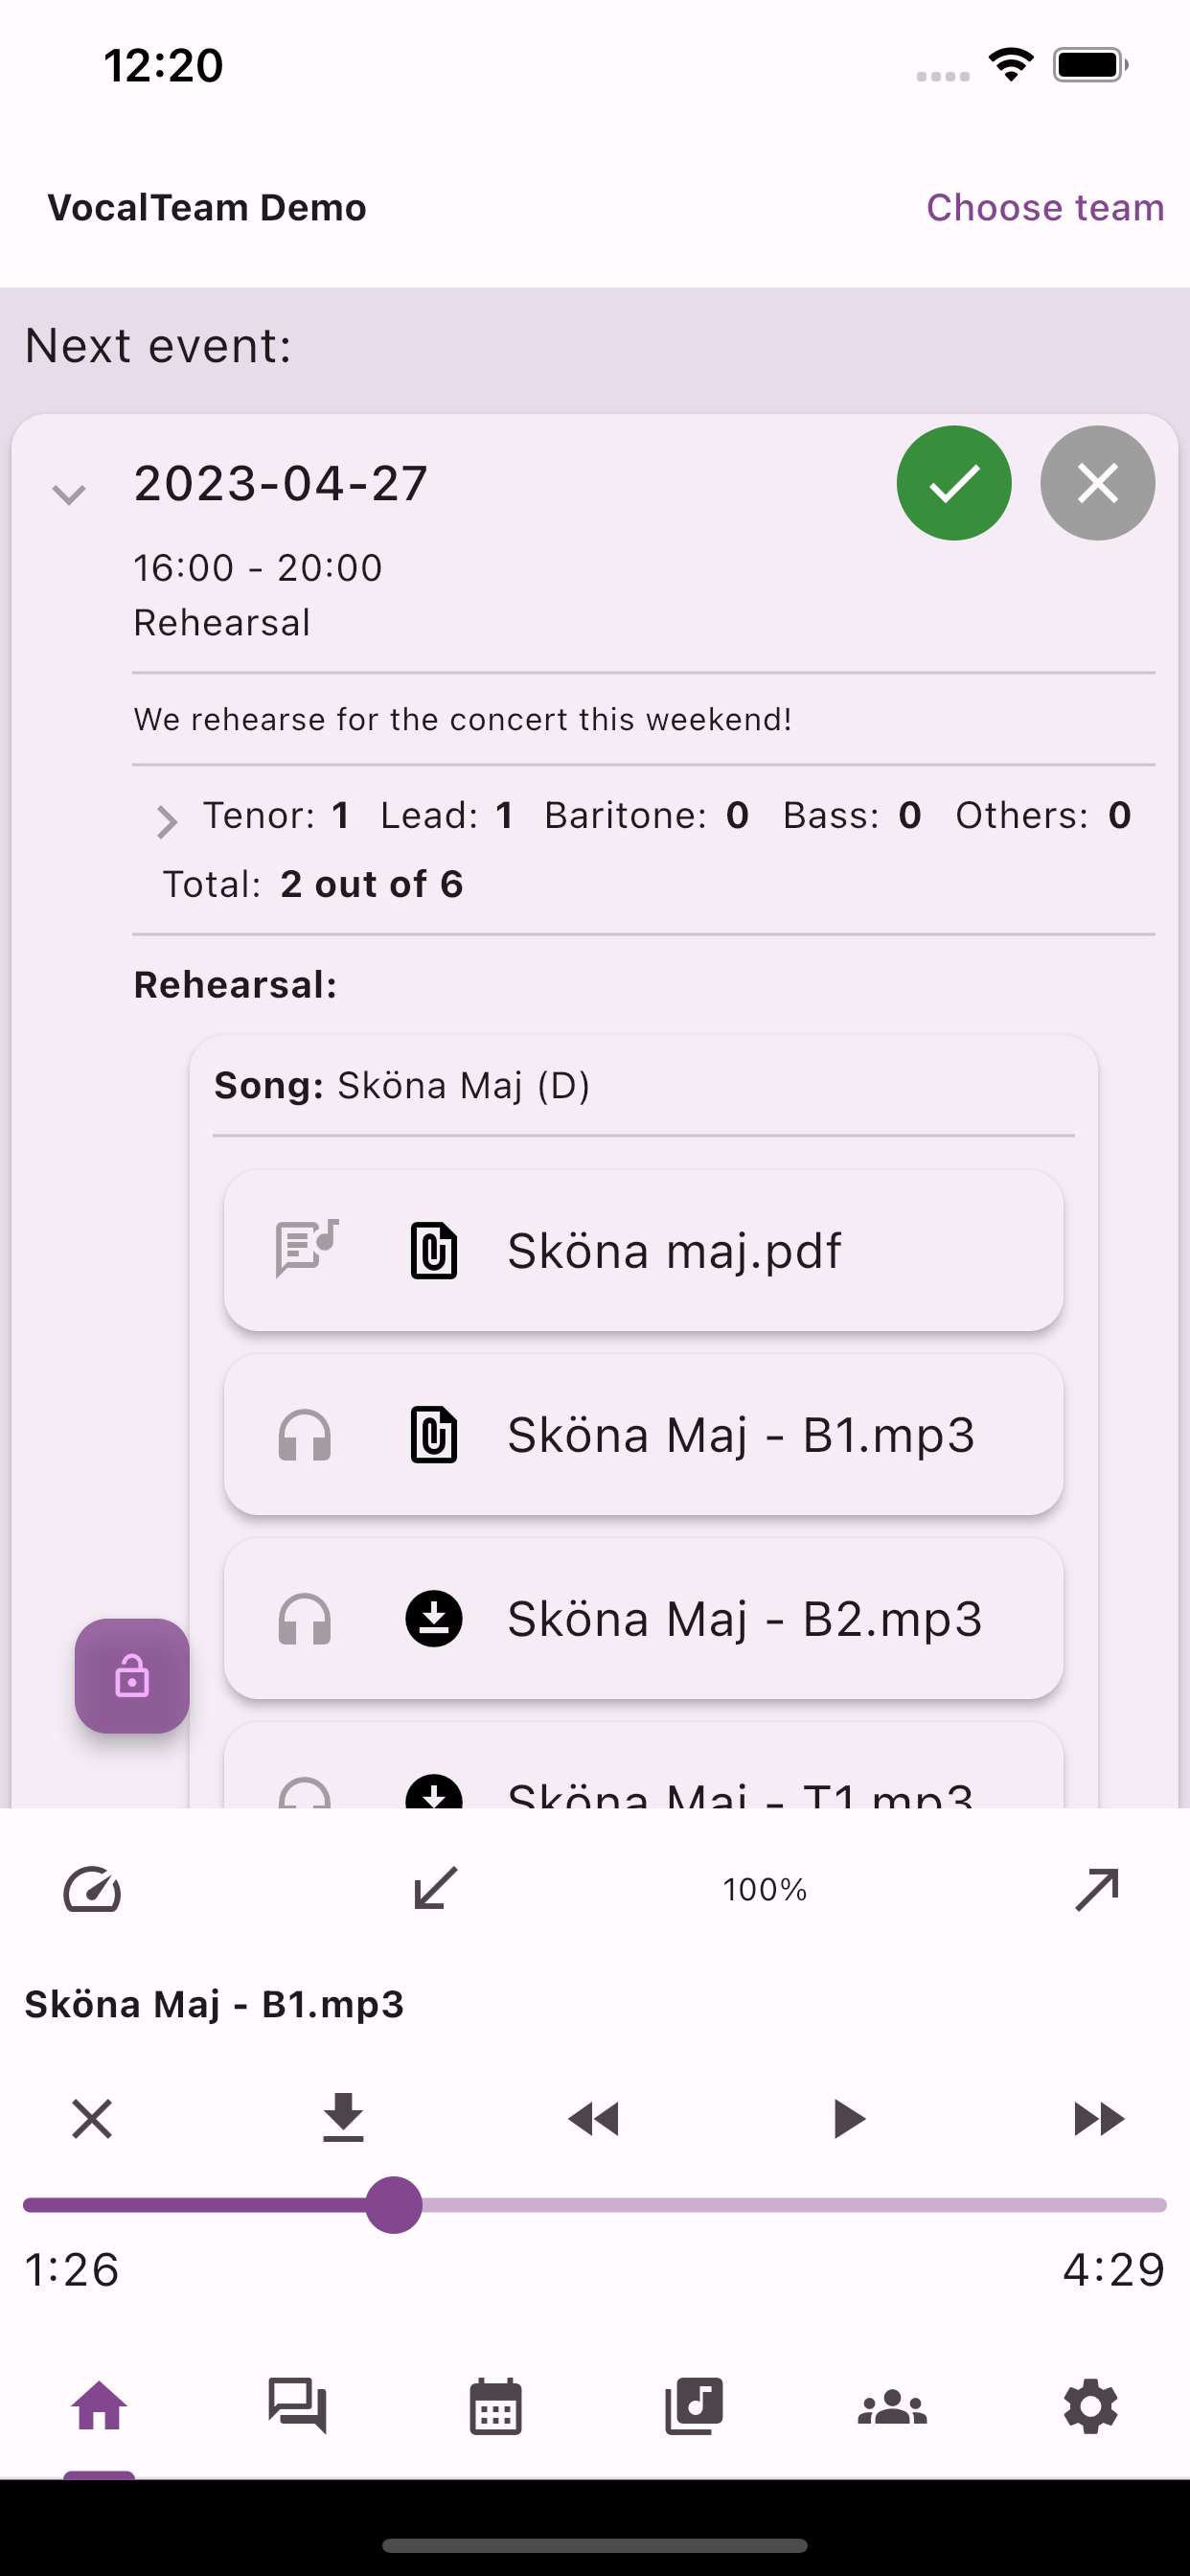Tap the download icon in the player

(x=343, y=2117)
